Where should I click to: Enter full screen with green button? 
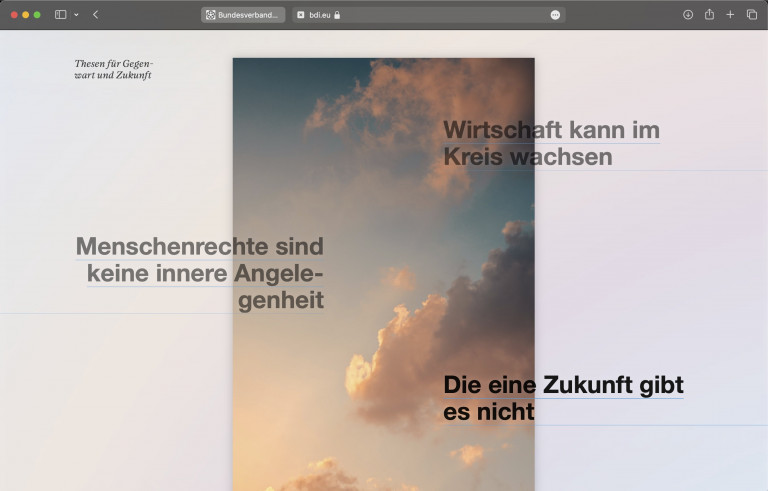37,15
